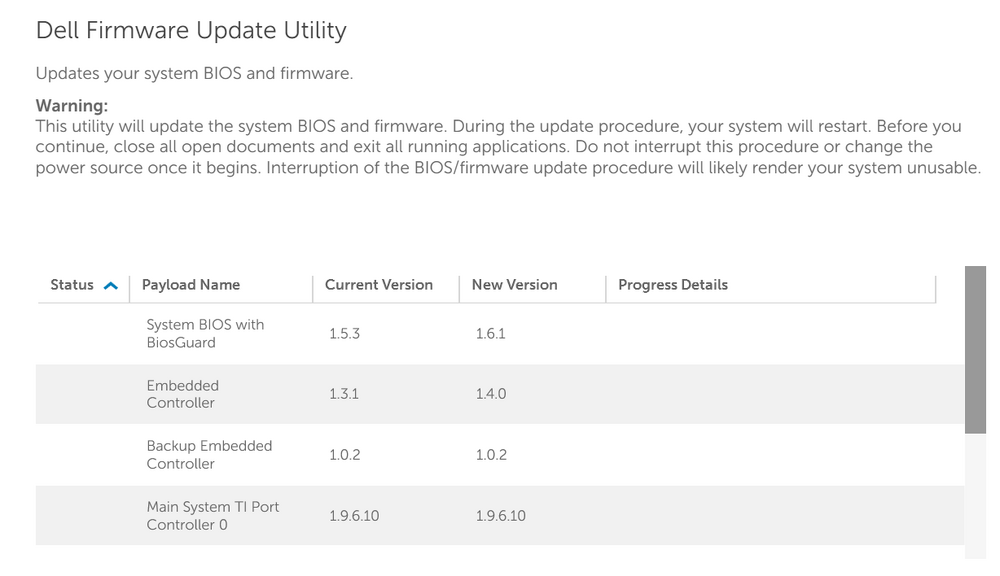Click Embedded Controller current version 1.3.1

coord(344,394)
